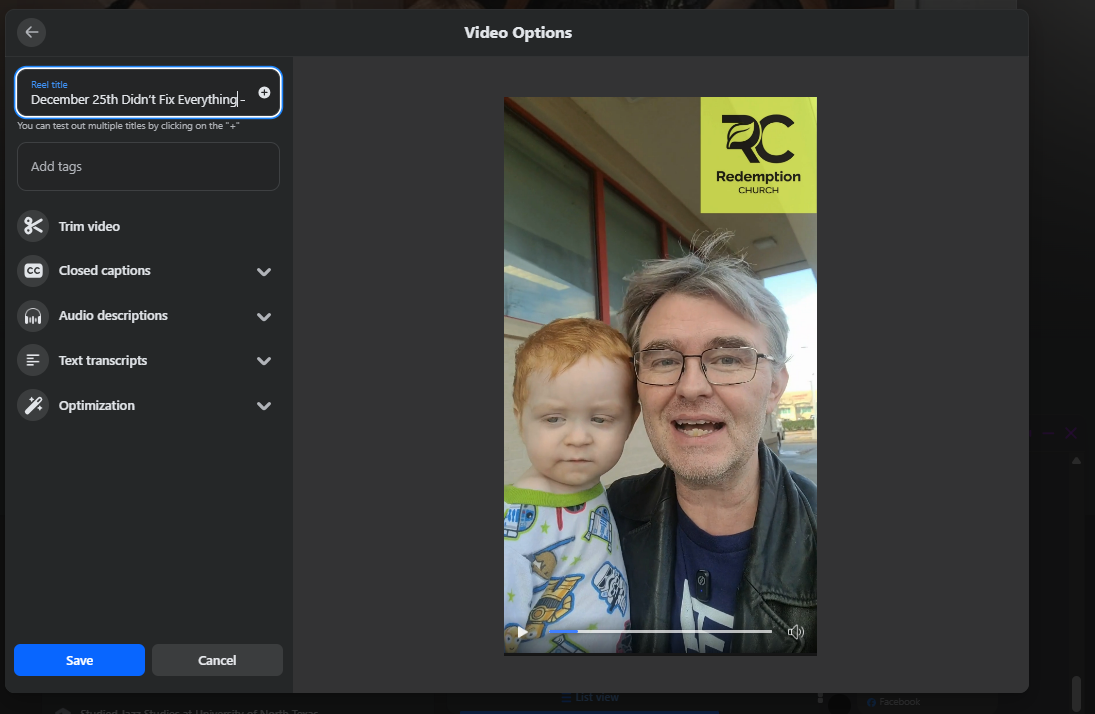This screenshot has height=714, width=1095.
Task: Click the Audio descriptions headphones icon
Action: point(33,316)
